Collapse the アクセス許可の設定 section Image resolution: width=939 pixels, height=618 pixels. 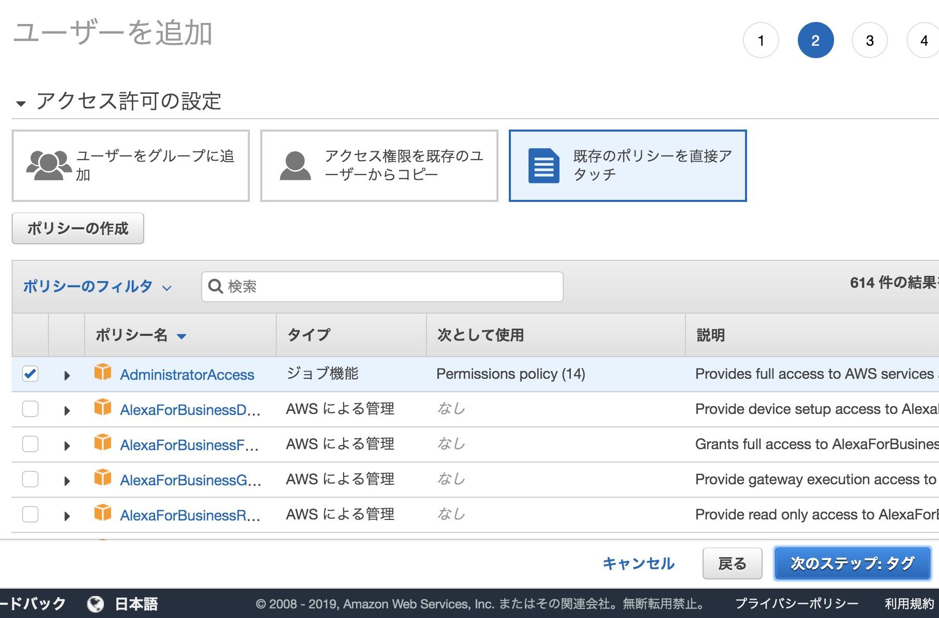tap(21, 104)
